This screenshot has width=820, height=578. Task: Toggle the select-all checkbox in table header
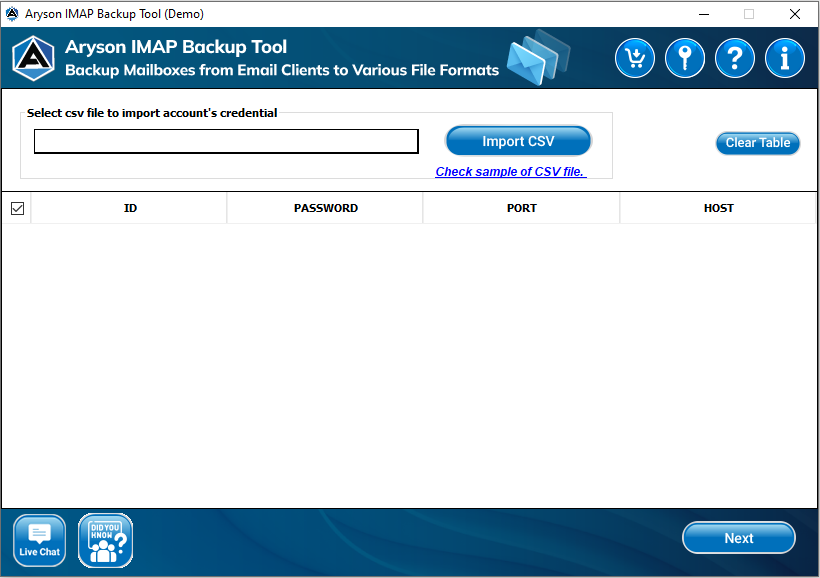(17, 209)
